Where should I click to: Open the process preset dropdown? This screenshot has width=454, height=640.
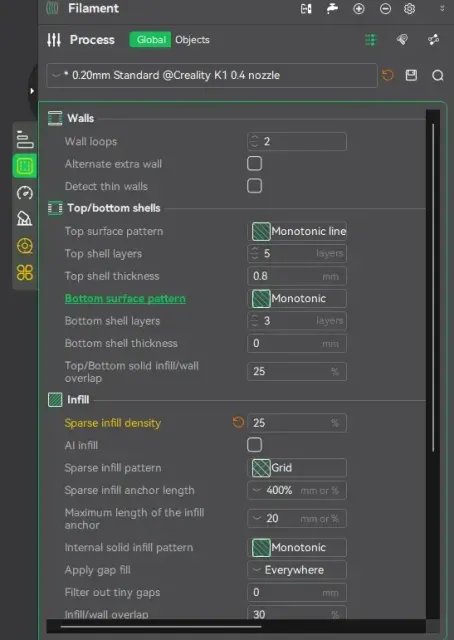[212, 75]
